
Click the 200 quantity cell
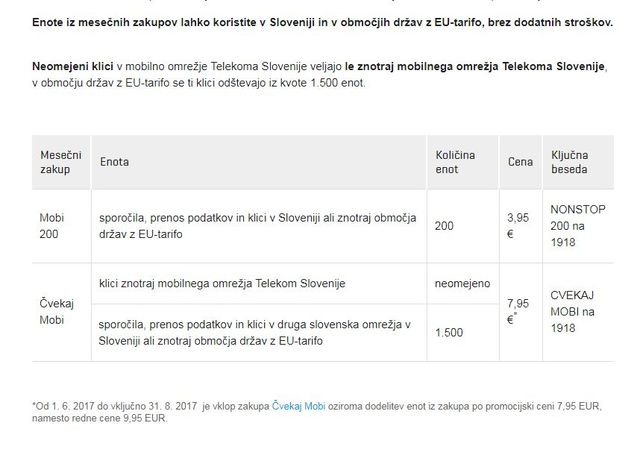click(463, 226)
